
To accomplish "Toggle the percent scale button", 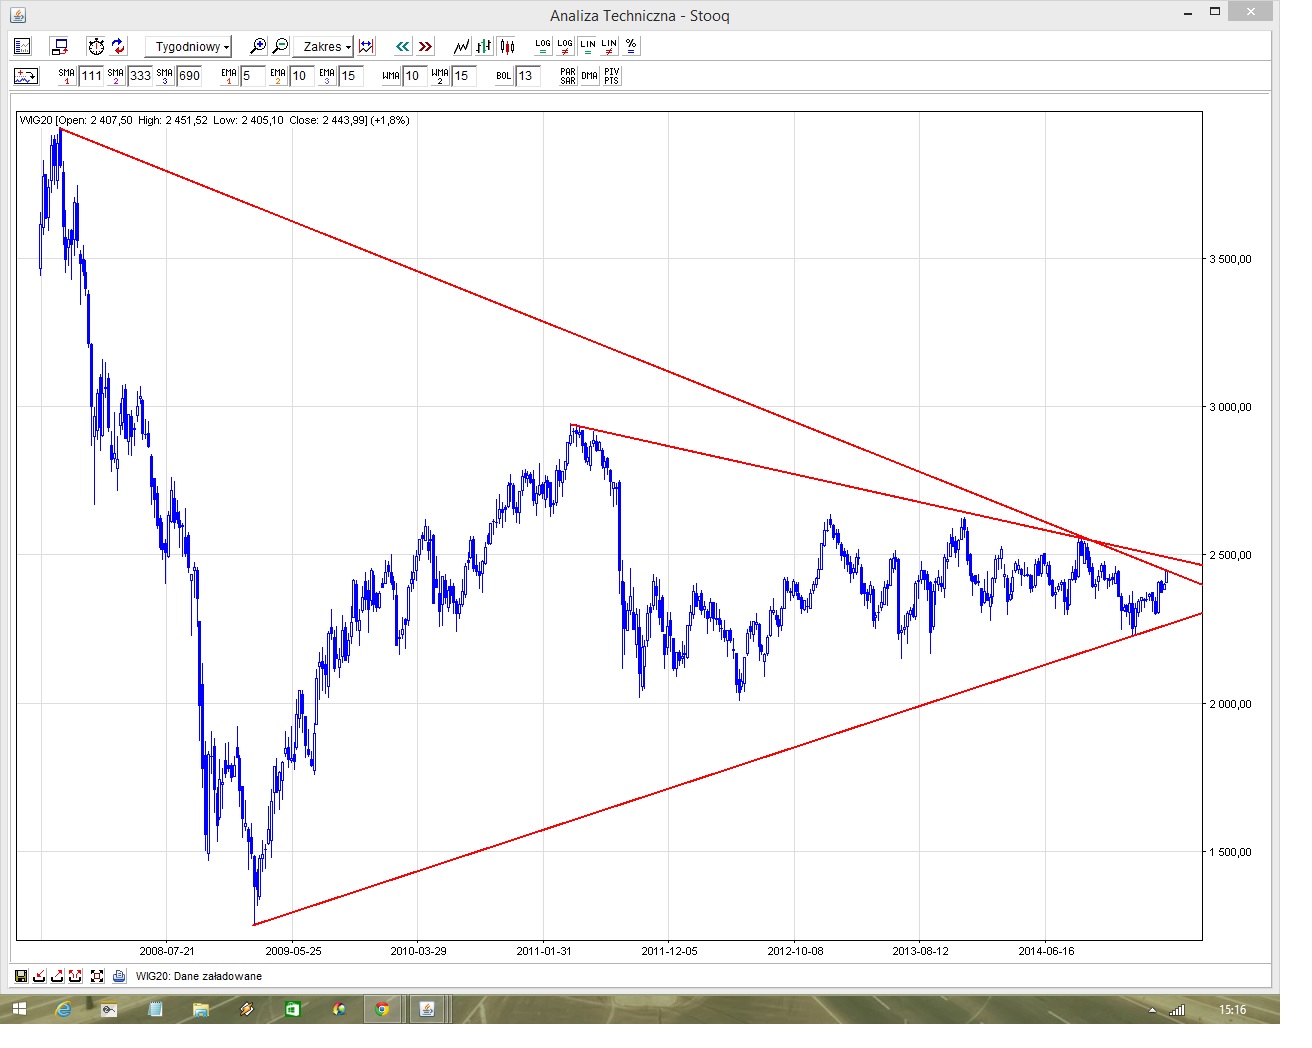I will click(631, 46).
